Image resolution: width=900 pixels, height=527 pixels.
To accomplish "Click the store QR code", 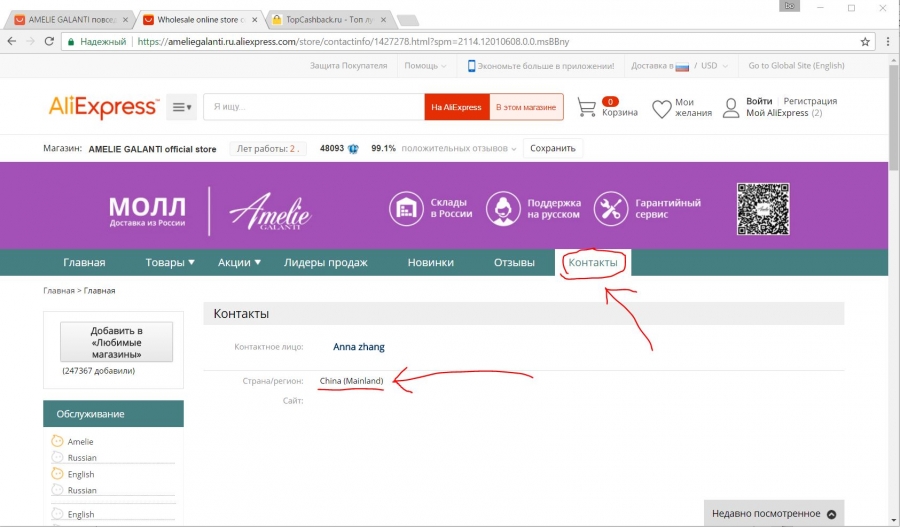I will [x=763, y=209].
